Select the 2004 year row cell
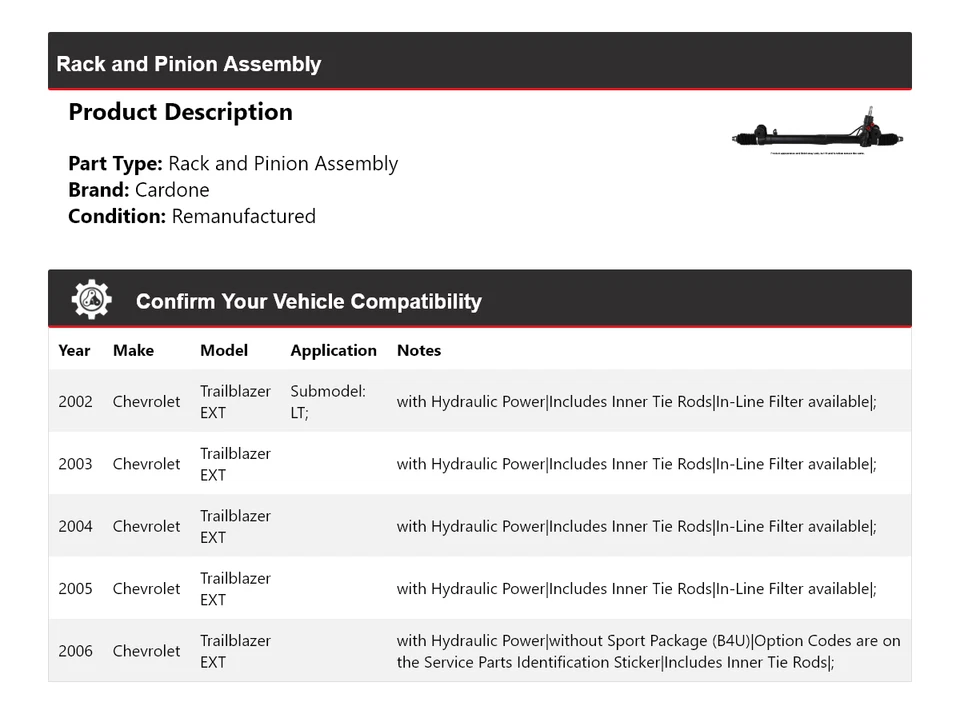This screenshot has width=960, height=714. coord(75,526)
